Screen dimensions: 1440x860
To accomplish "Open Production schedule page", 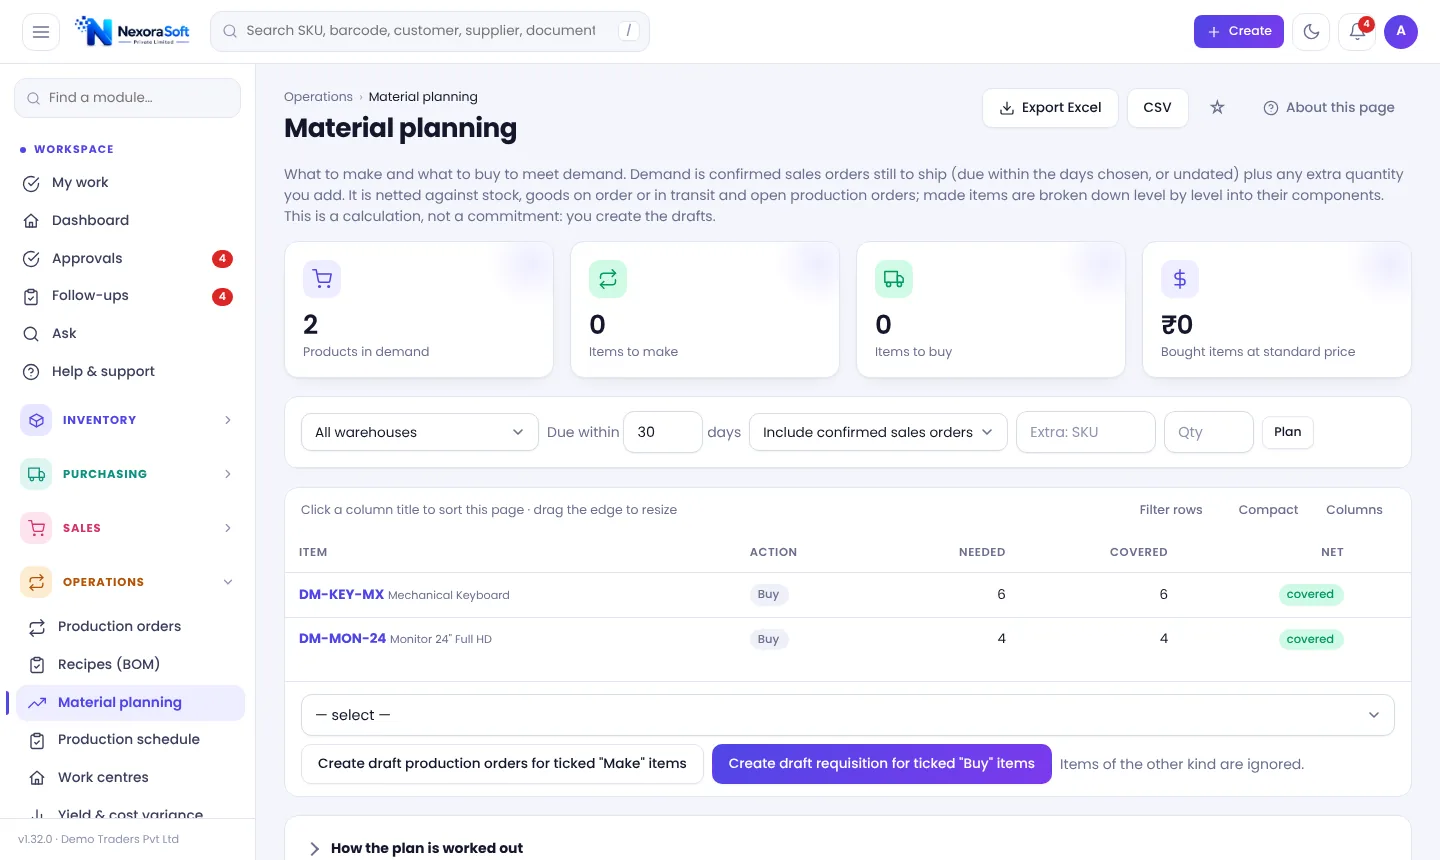I will pyautogui.click(x=128, y=740).
